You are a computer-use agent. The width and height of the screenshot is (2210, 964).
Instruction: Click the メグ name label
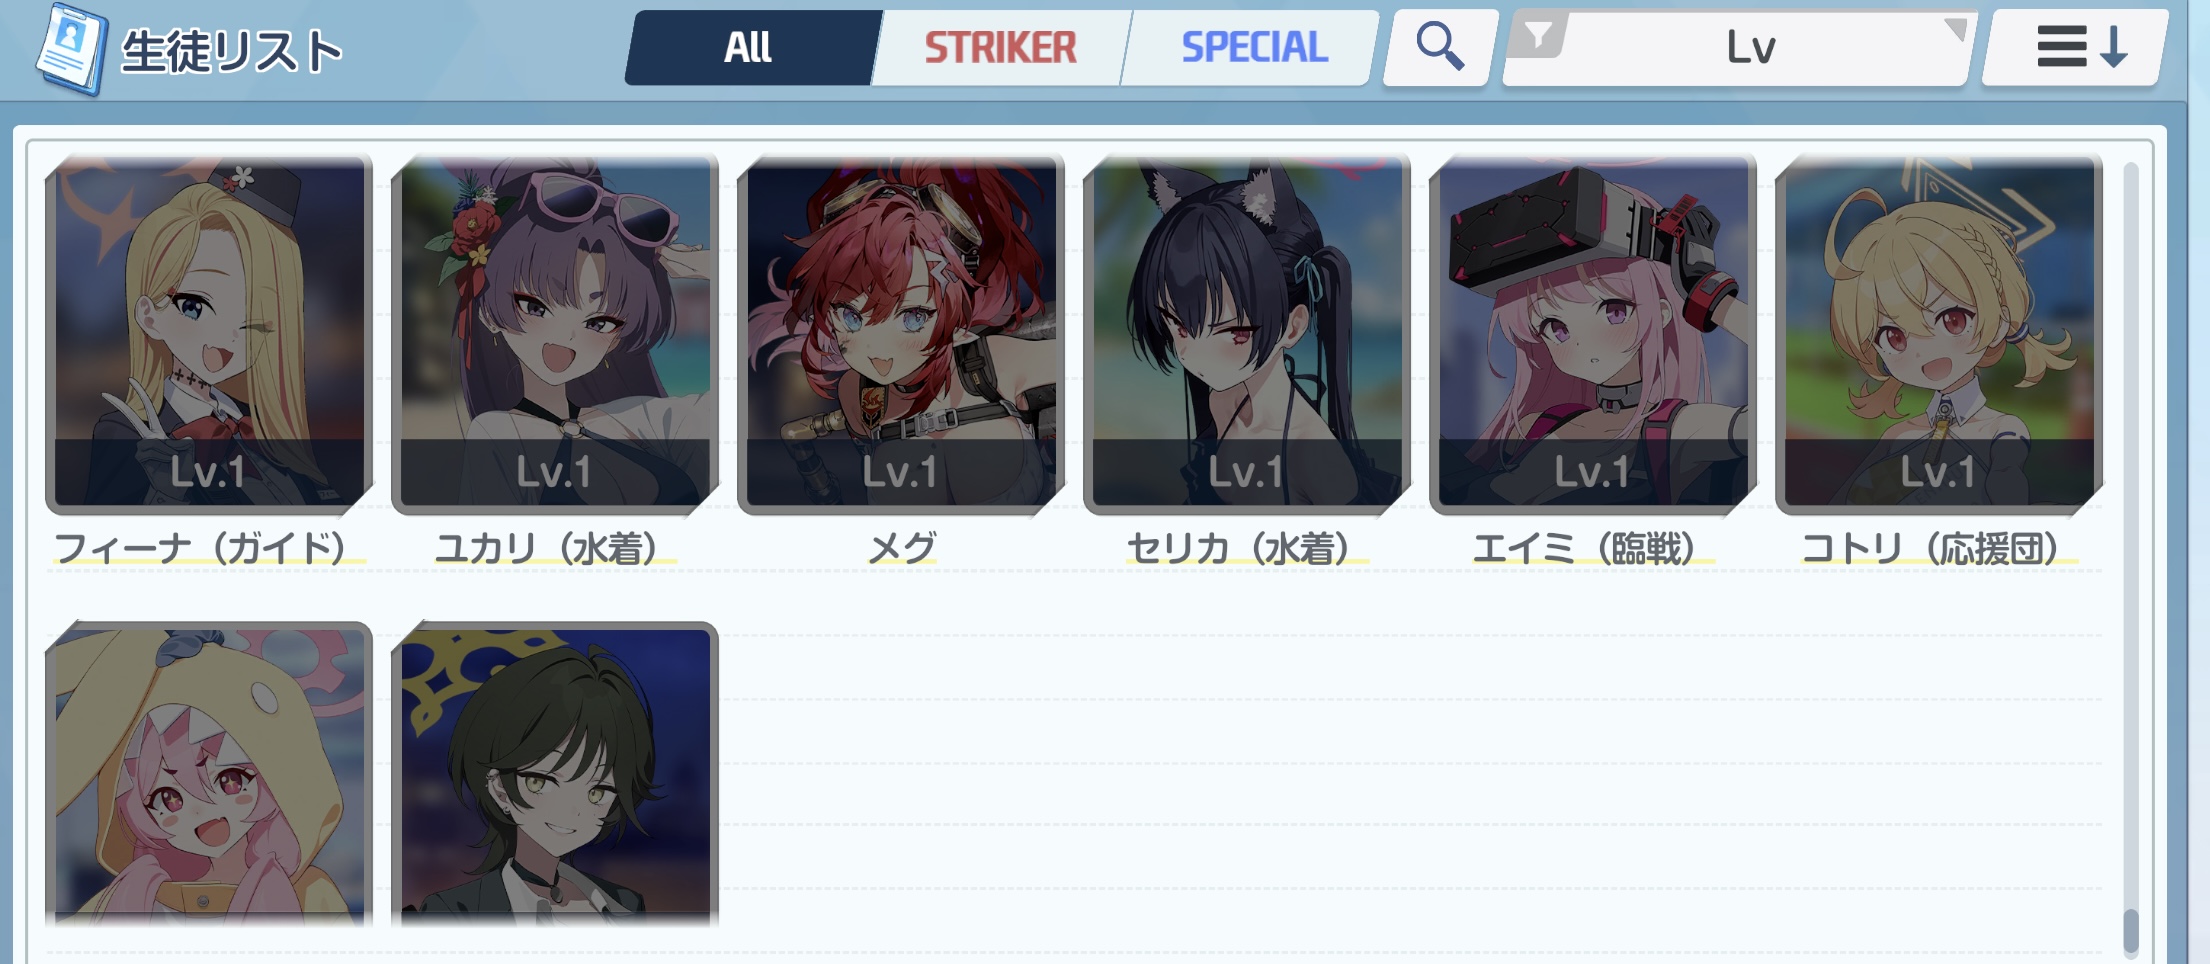(901, 547)
